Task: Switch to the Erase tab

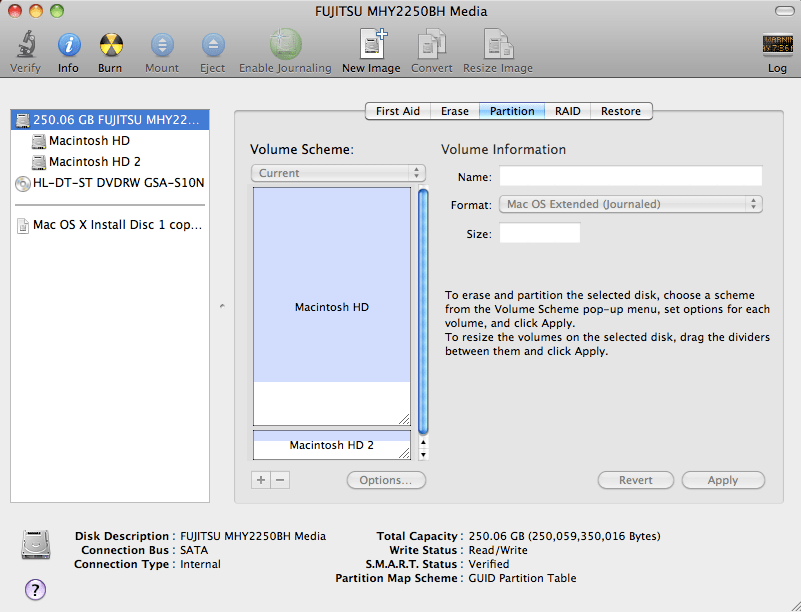Action: (x=455, y=111)
